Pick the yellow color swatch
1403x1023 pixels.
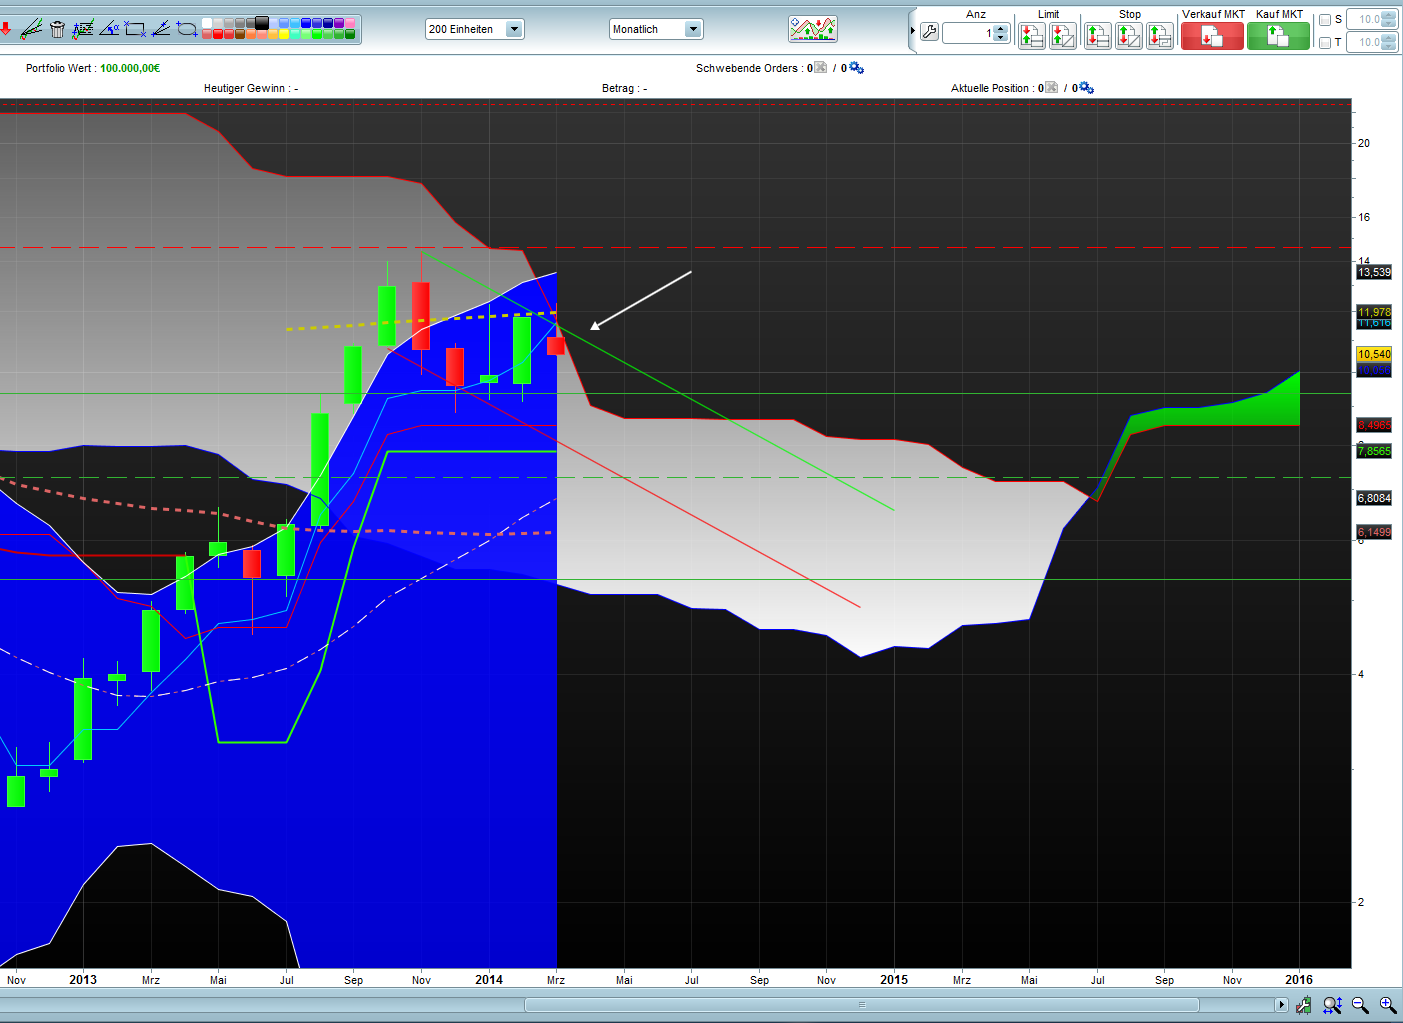(x=284, y=35)
